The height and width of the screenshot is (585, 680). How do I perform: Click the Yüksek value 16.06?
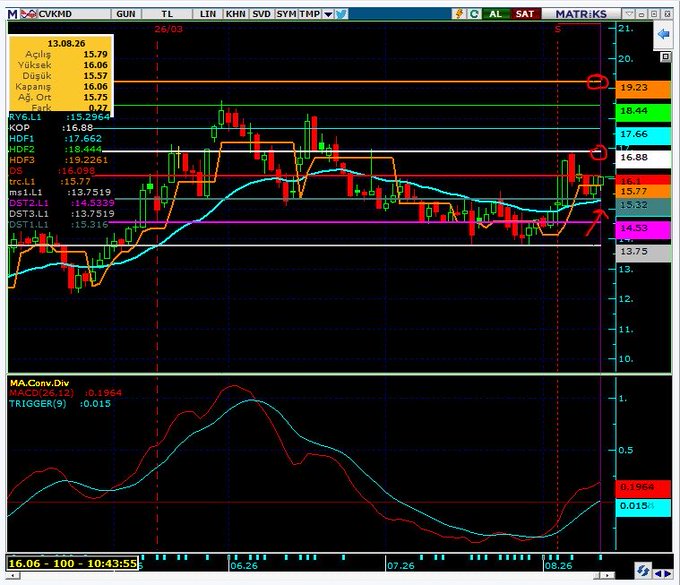point(95,65)
